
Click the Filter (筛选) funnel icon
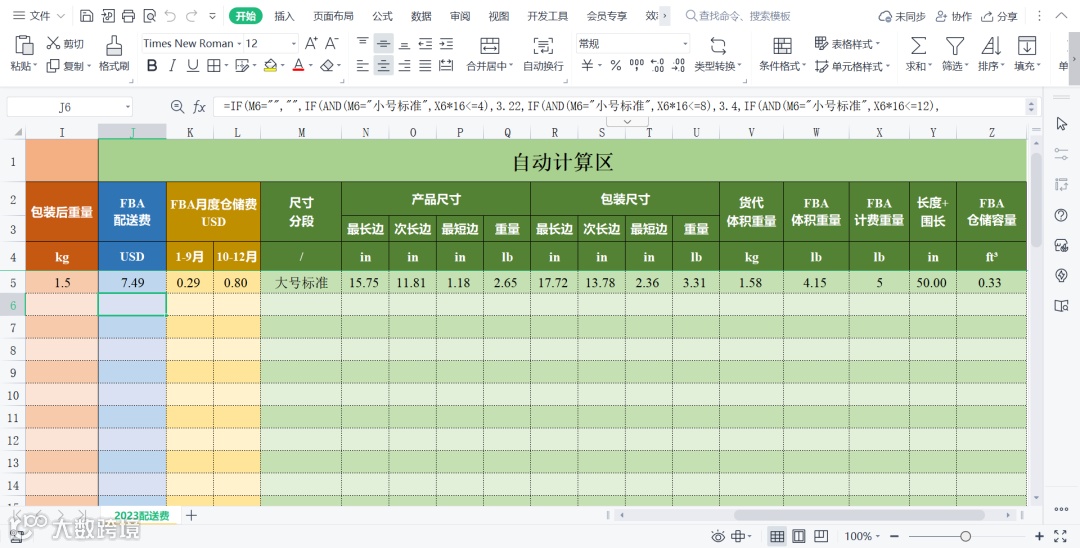pos(955,46)
